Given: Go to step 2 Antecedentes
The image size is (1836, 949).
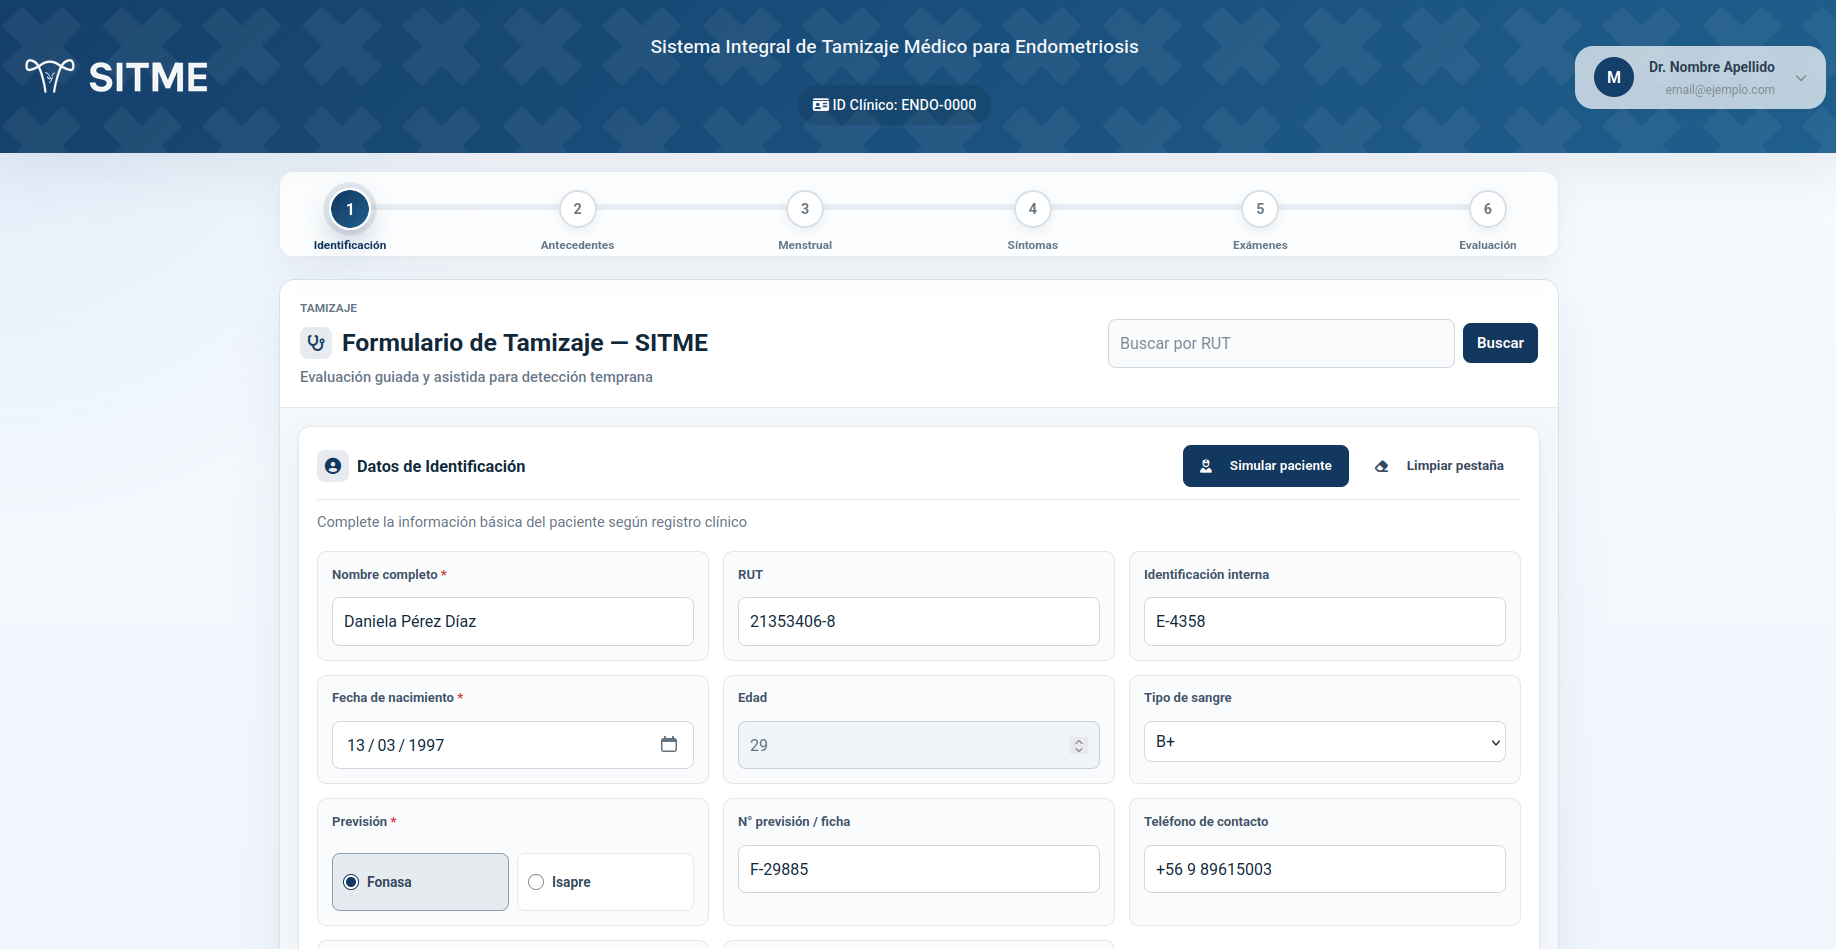Looking at the screenshot, I should [x=577, y=209].
